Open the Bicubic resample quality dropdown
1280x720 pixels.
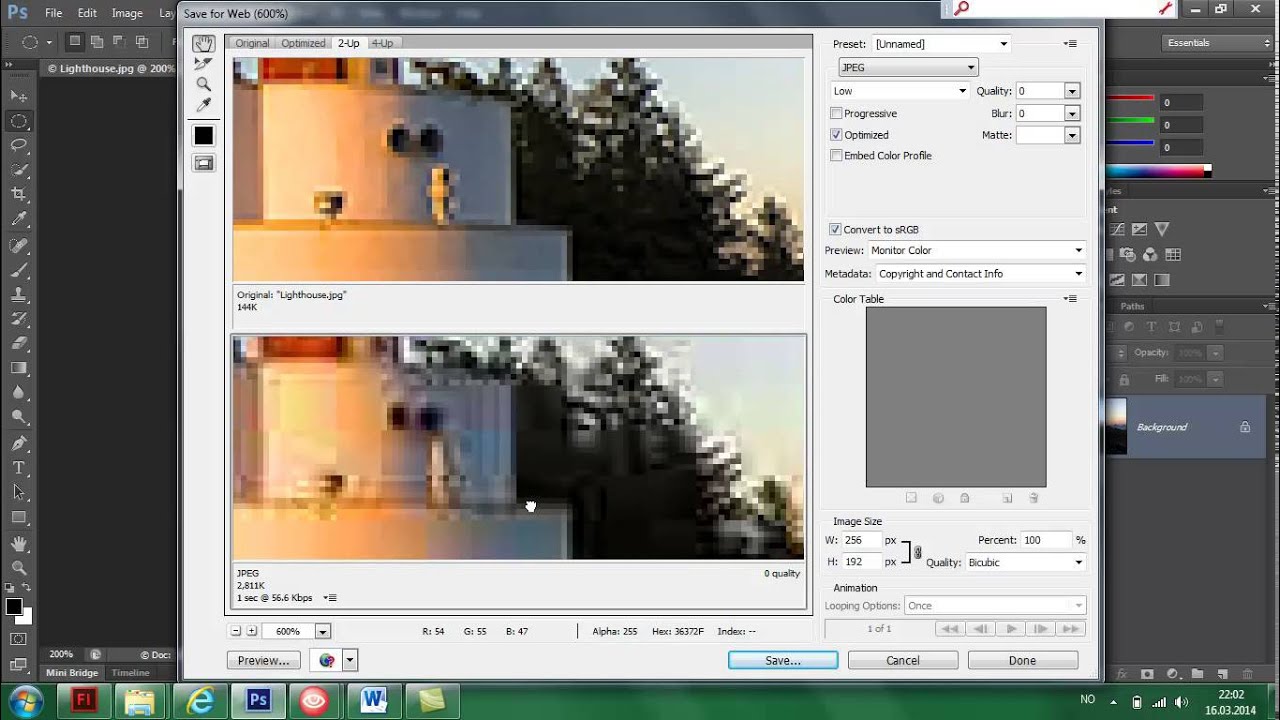(x=1026, y=563)
